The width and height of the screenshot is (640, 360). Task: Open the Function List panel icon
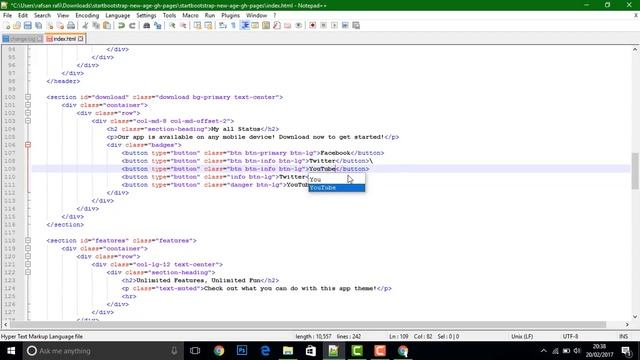pos(277,25)
